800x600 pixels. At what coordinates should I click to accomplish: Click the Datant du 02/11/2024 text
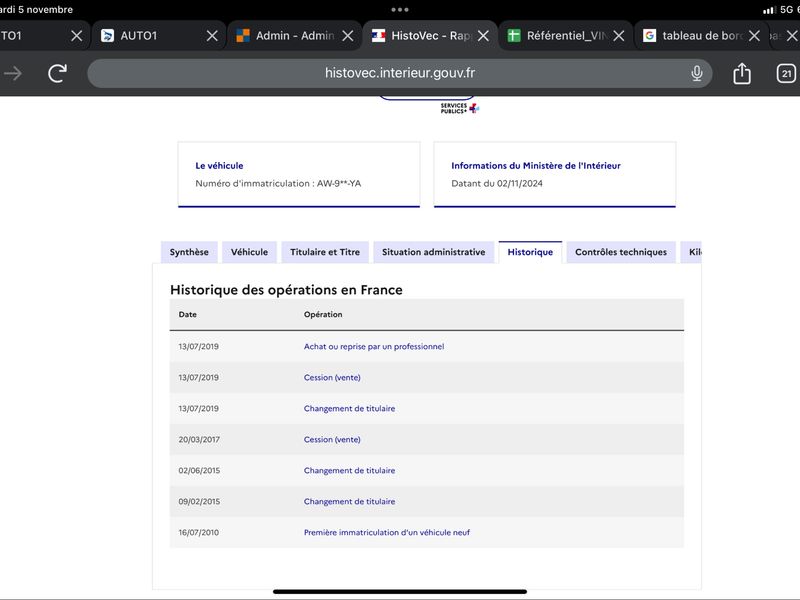(x=497, y=183)
